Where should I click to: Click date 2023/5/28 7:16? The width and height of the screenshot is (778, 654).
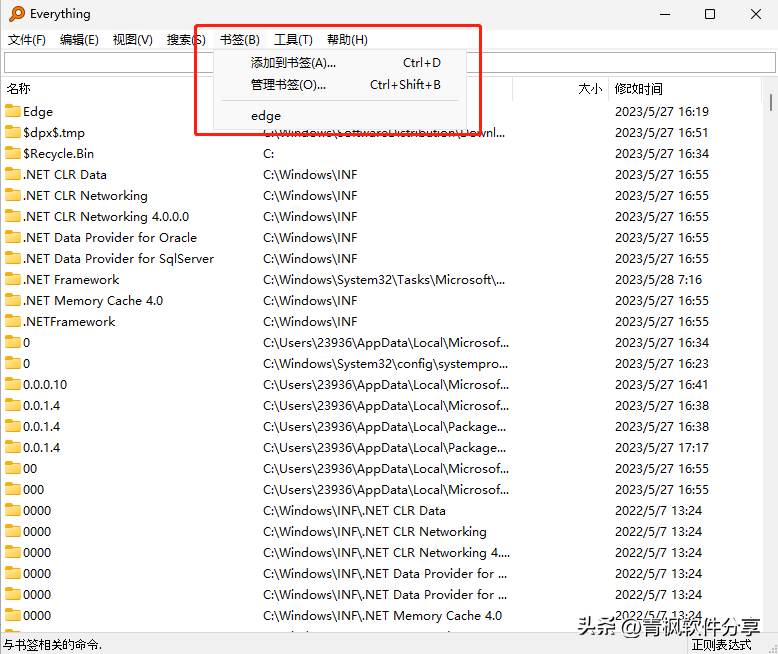pos(658,280)
